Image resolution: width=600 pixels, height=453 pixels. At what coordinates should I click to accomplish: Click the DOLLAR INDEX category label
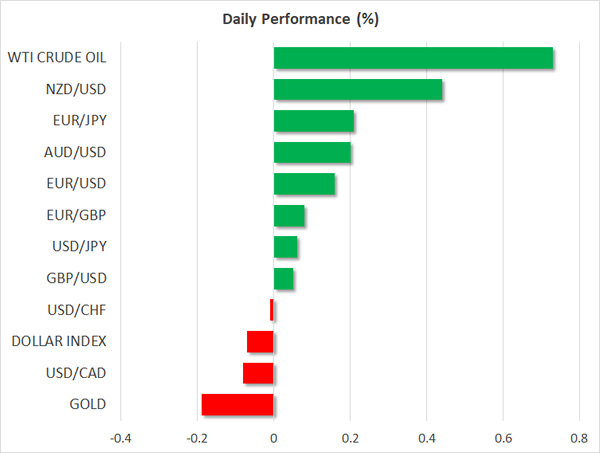pos(59,342)
